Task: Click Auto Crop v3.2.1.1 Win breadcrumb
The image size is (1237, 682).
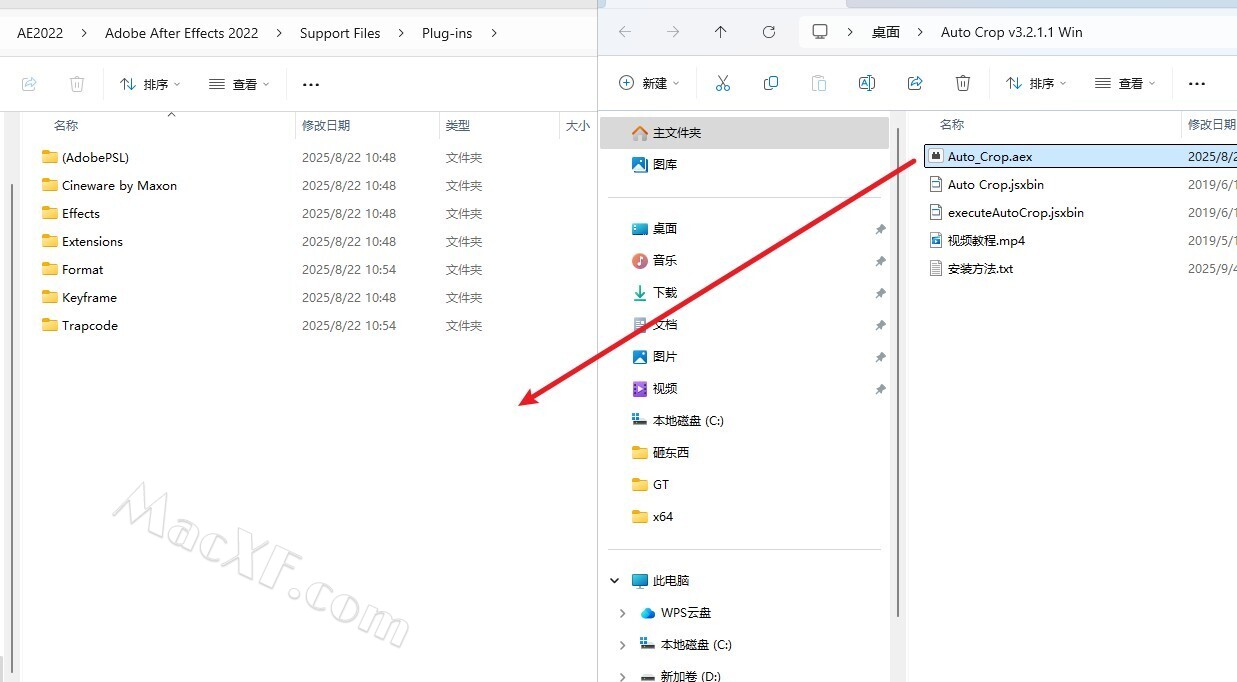Action: coord(1012,32)
